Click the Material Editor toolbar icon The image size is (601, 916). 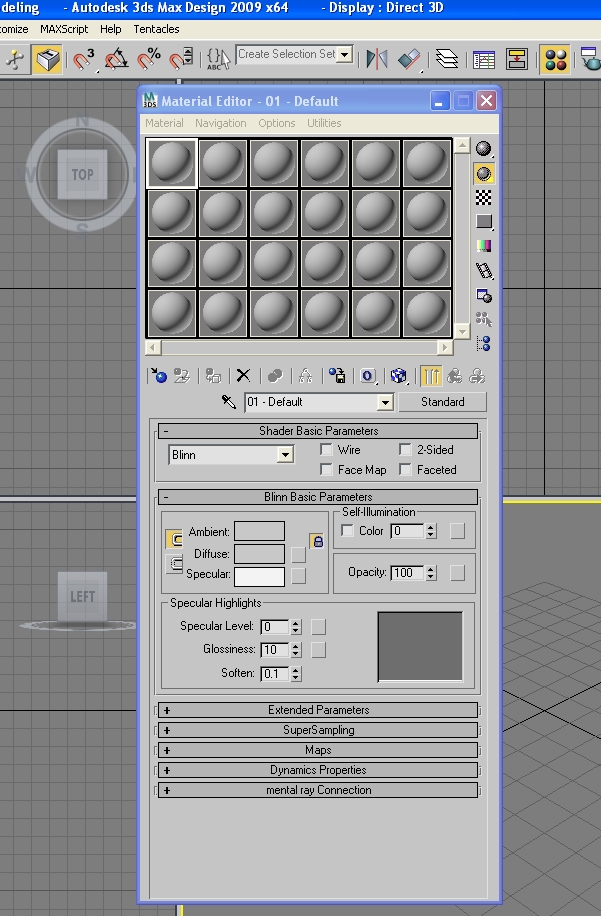pyautogui.click(x=555, y=58)
